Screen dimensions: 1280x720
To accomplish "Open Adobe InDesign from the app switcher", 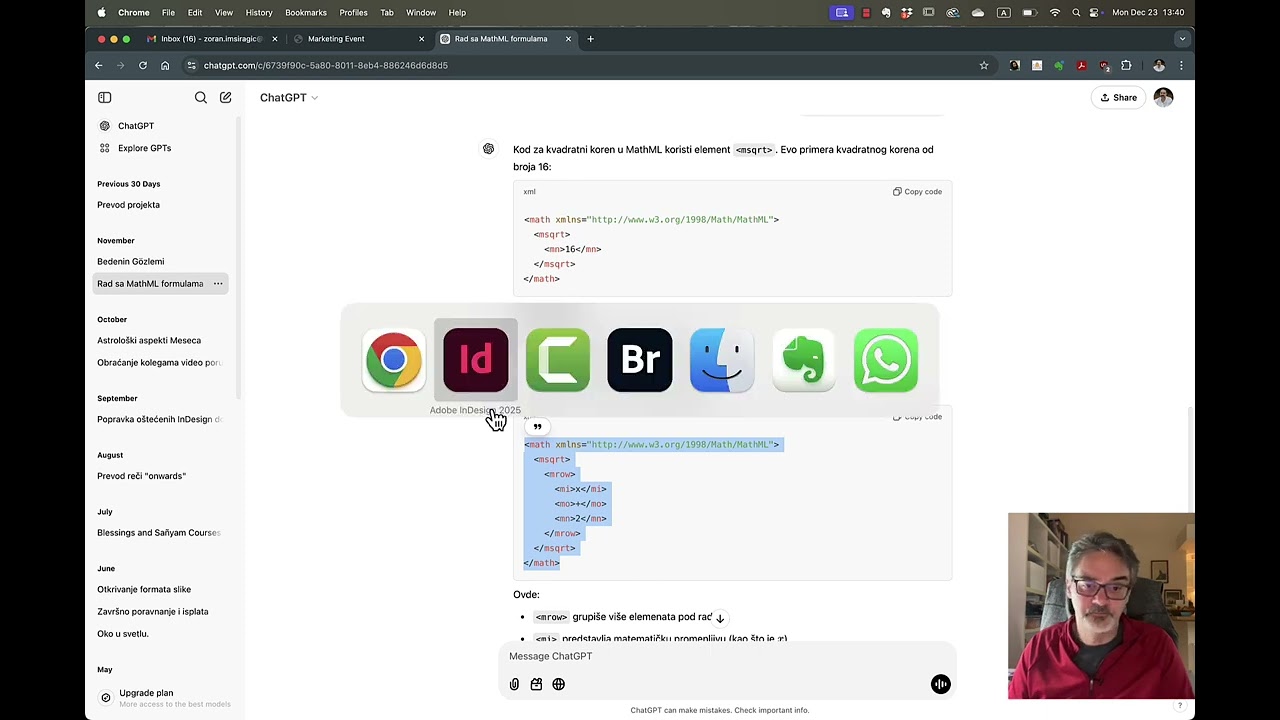I will tap(475, 359).
